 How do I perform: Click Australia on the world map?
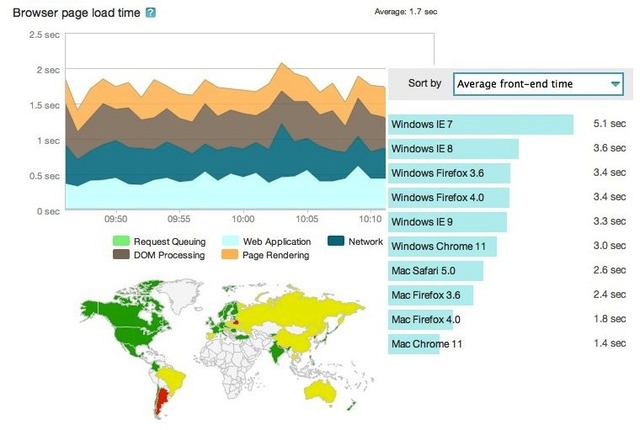click(321, 392)
